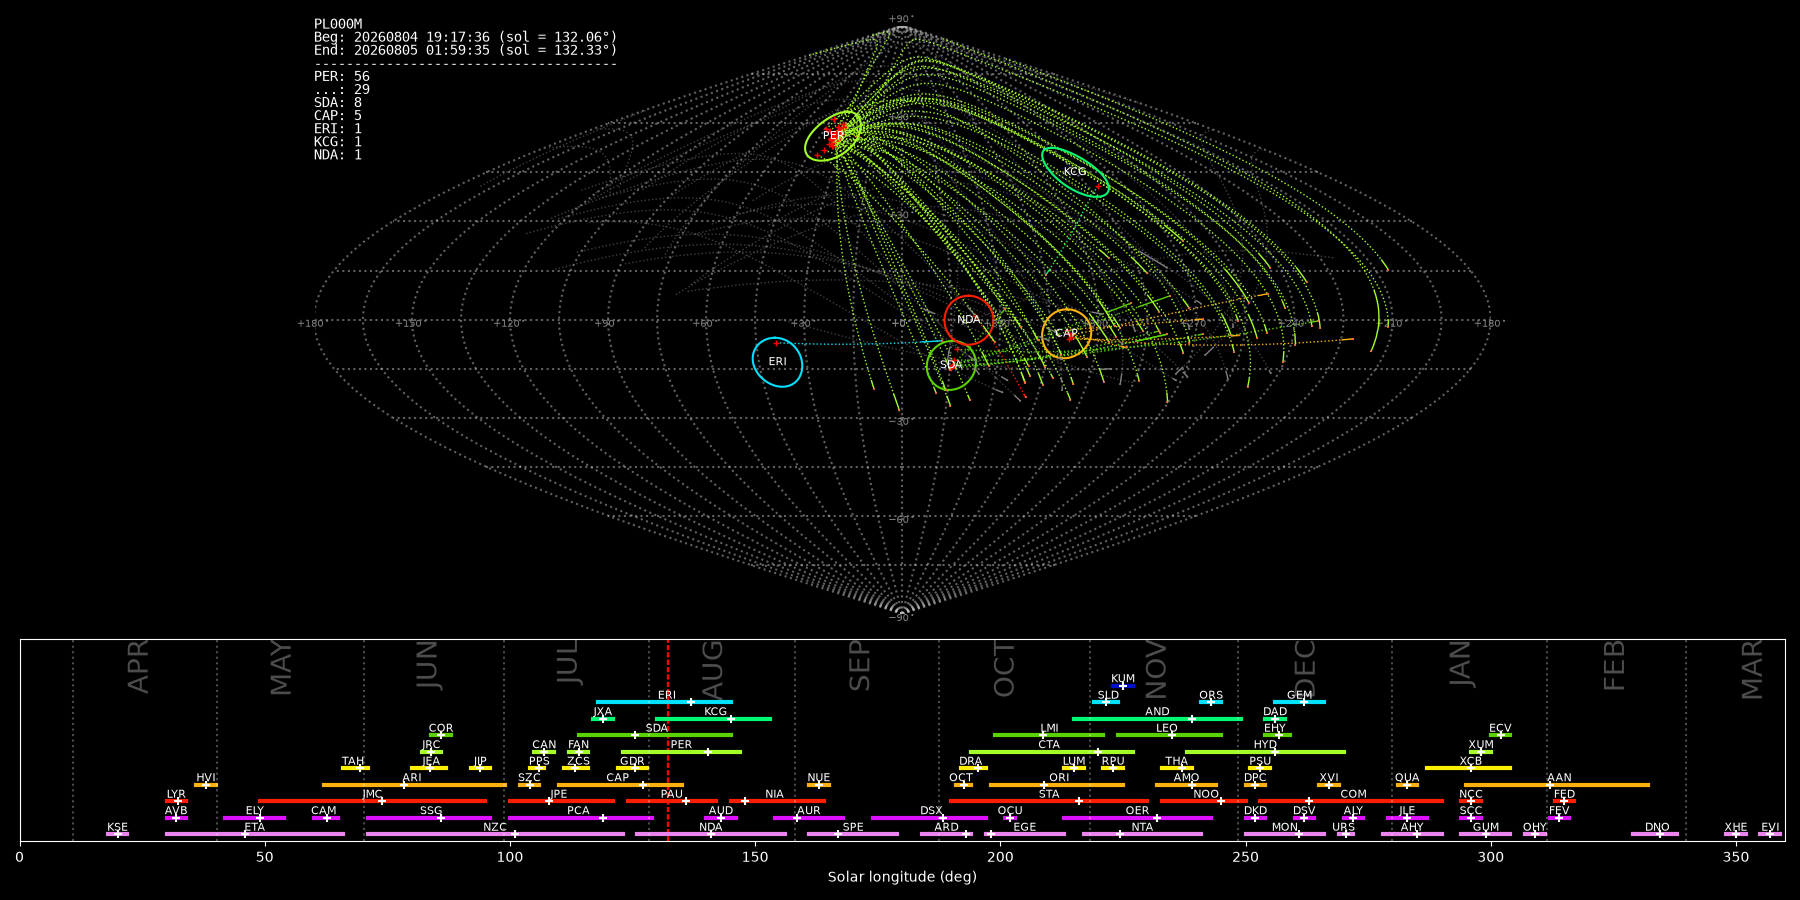Select the GEM shower bar in December
Viewport: 1800px width, 900px height.
1299,702
